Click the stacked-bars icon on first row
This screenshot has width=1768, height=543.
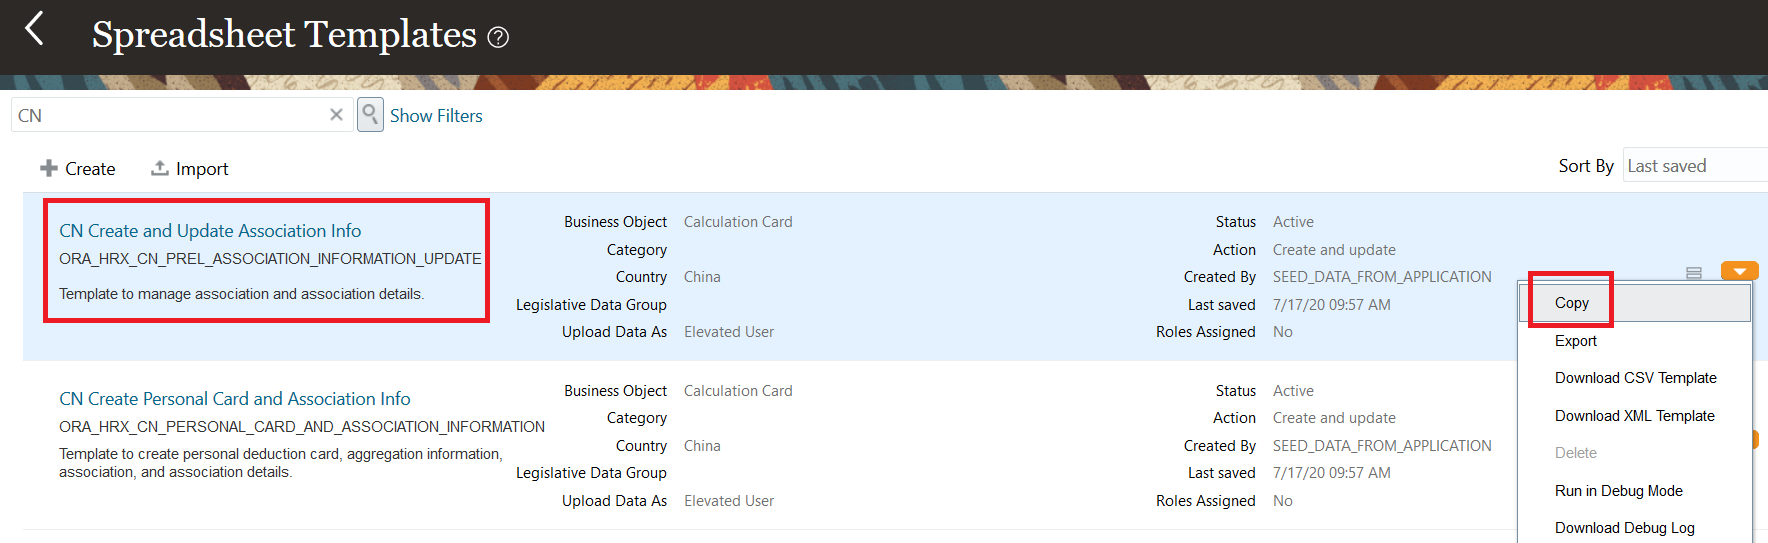(1694, 272)
